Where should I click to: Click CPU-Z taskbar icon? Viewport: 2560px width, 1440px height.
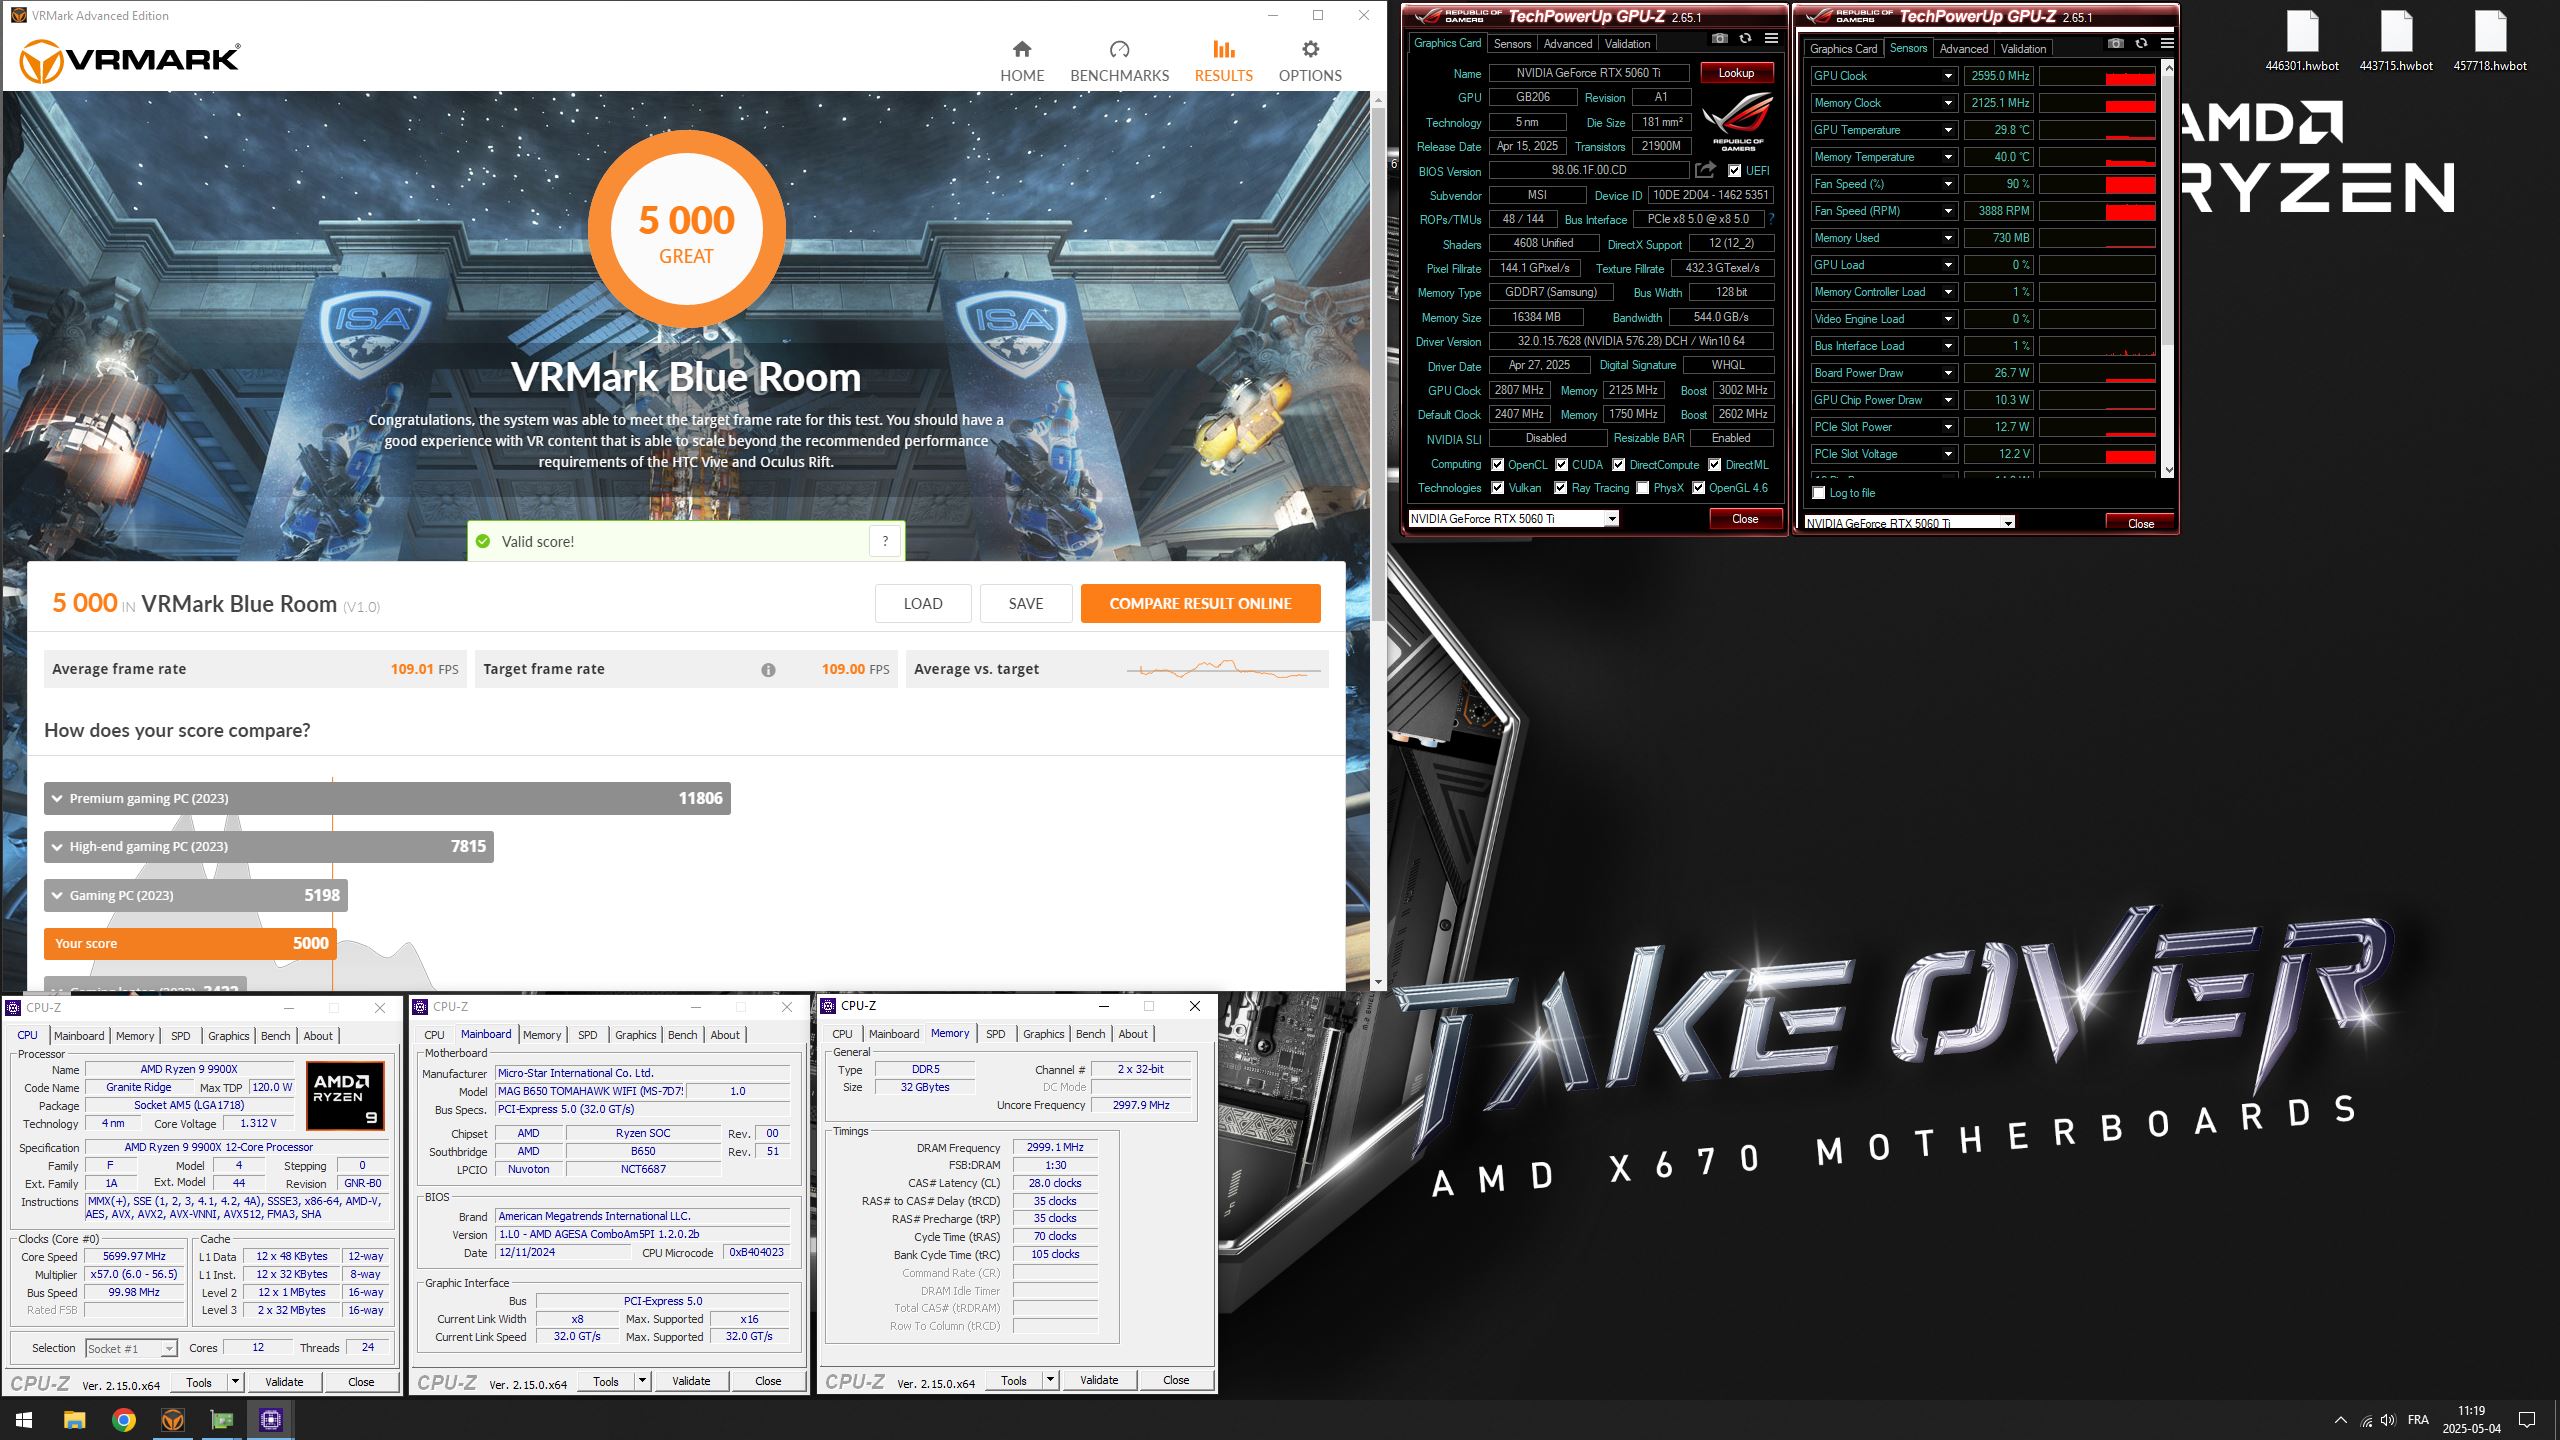[x=270, y=1420]
